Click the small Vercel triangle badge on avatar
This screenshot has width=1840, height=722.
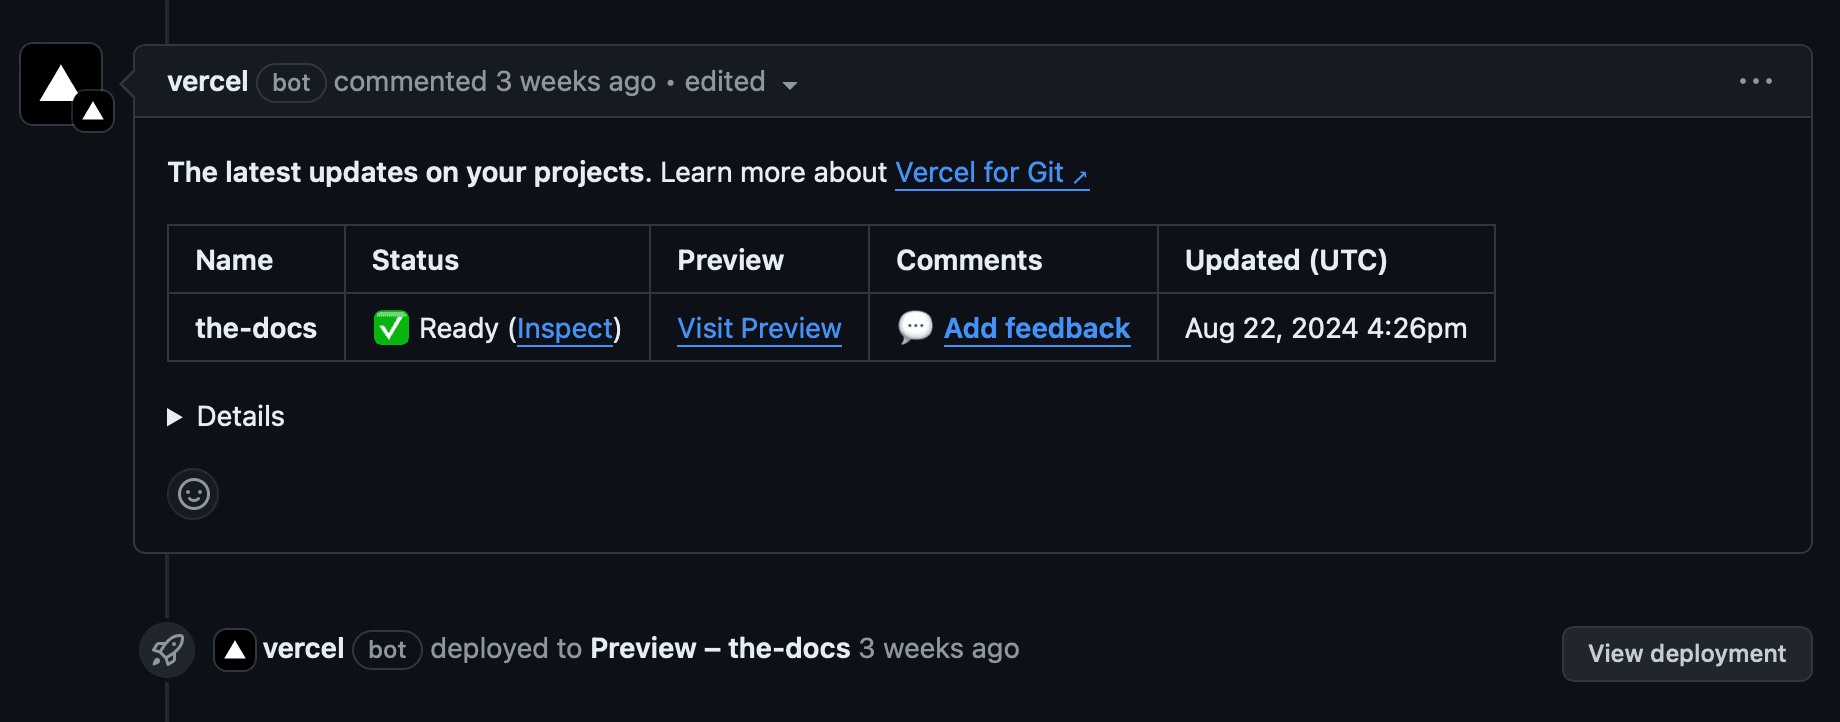[x=92, y=112]
